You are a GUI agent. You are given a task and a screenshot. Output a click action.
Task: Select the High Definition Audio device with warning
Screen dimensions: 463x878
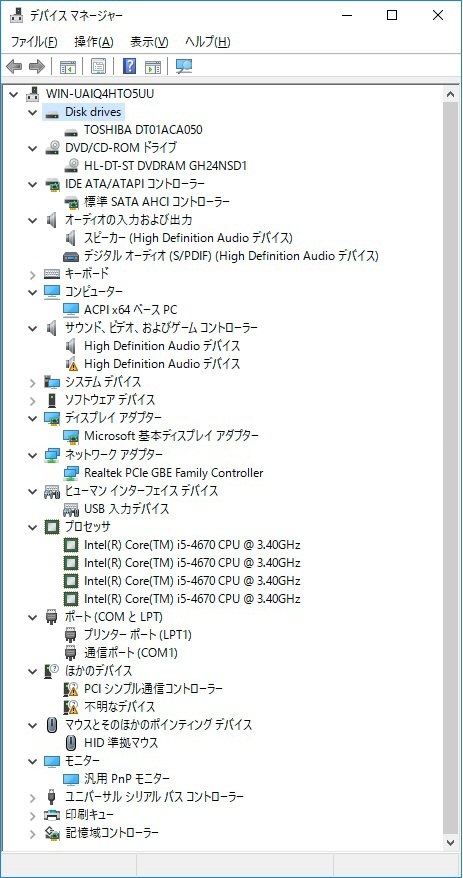162,364
